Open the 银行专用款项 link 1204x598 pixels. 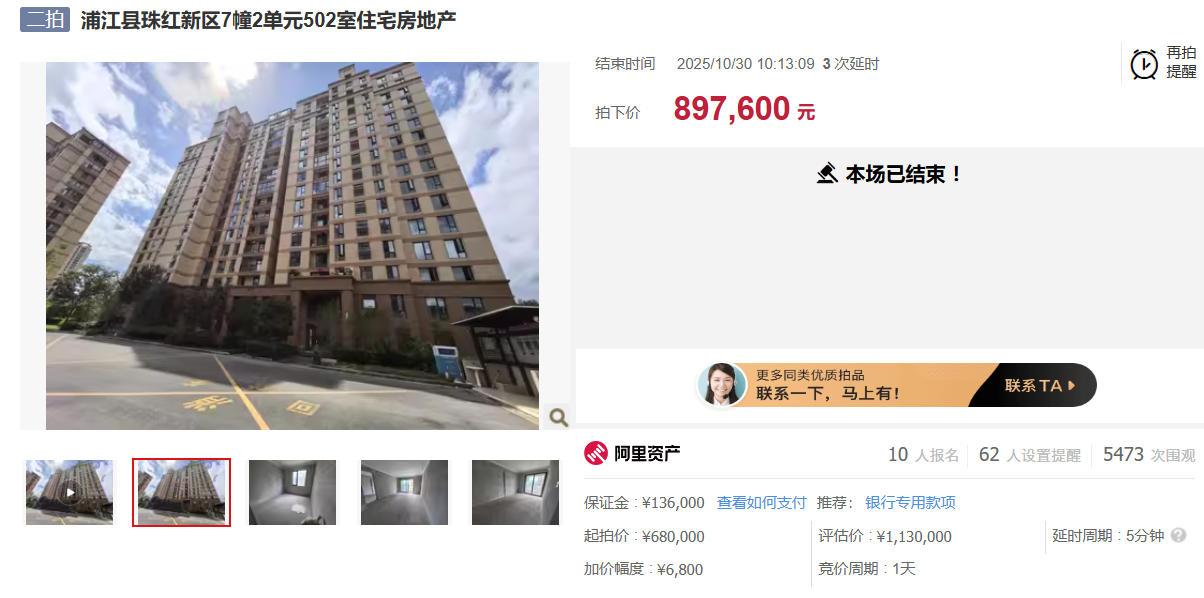click(x=910, y=503)
